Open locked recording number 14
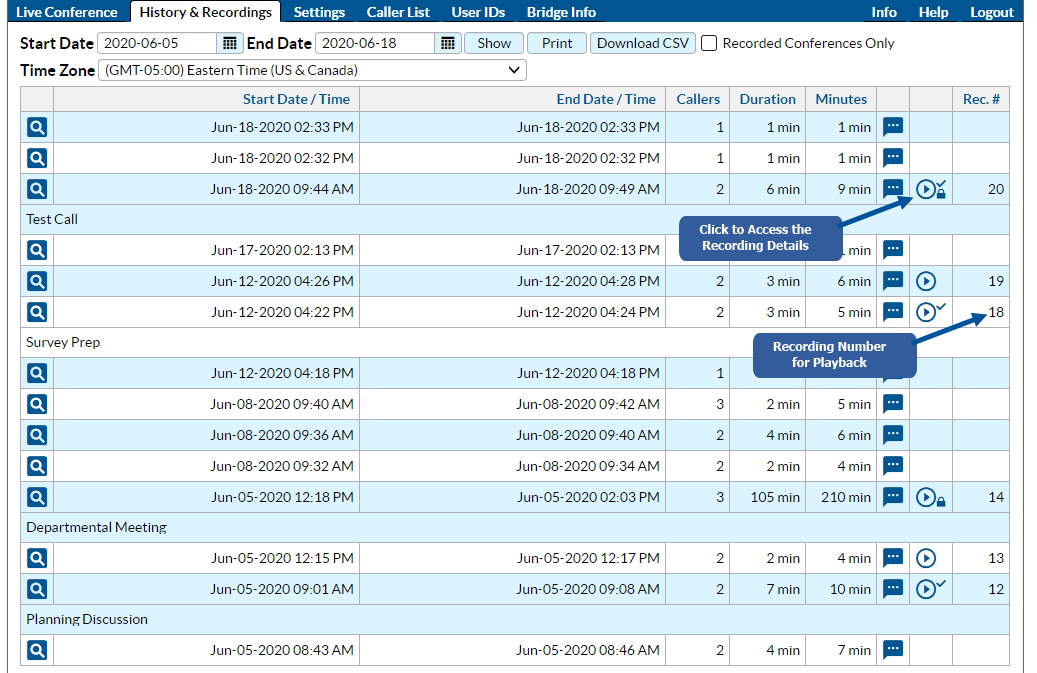 pyautogui.click(x=930, y=497)
